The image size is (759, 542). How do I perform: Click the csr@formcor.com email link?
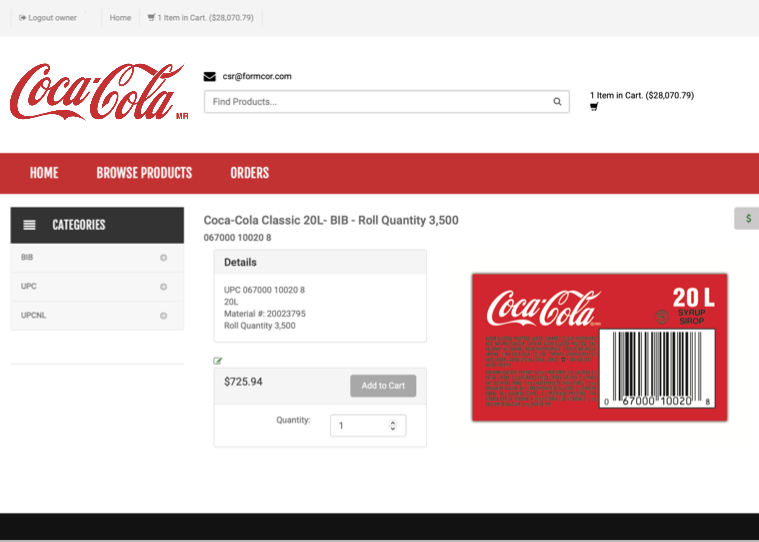click(x=257, y=76)
